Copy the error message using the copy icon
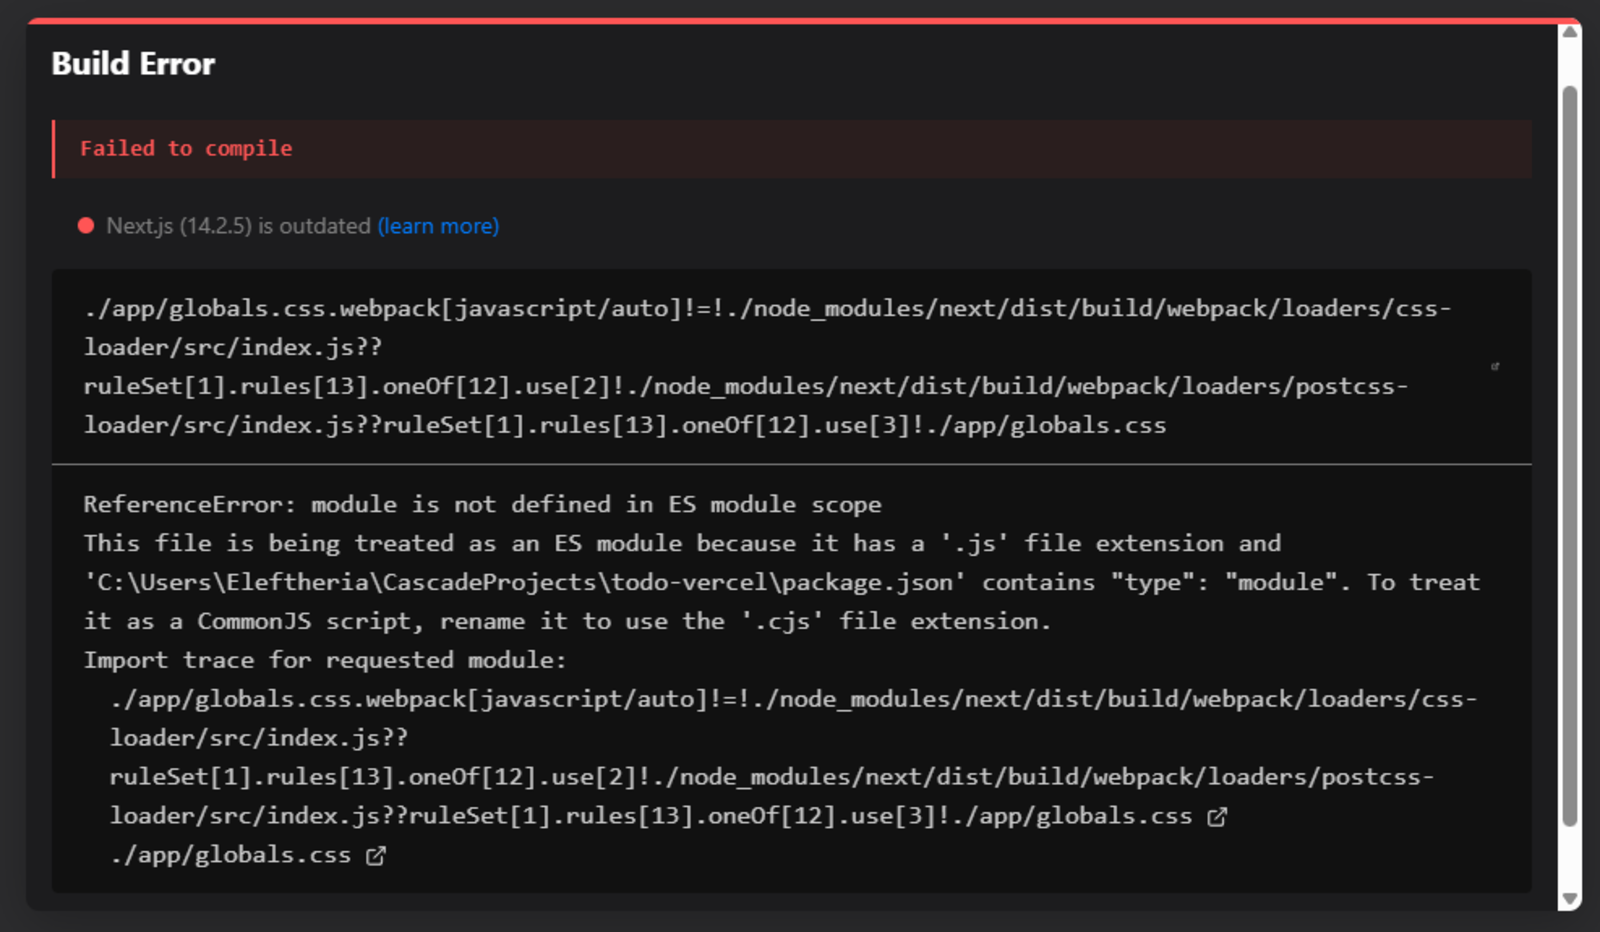 pyautogui.click(x=1496, y=365)
